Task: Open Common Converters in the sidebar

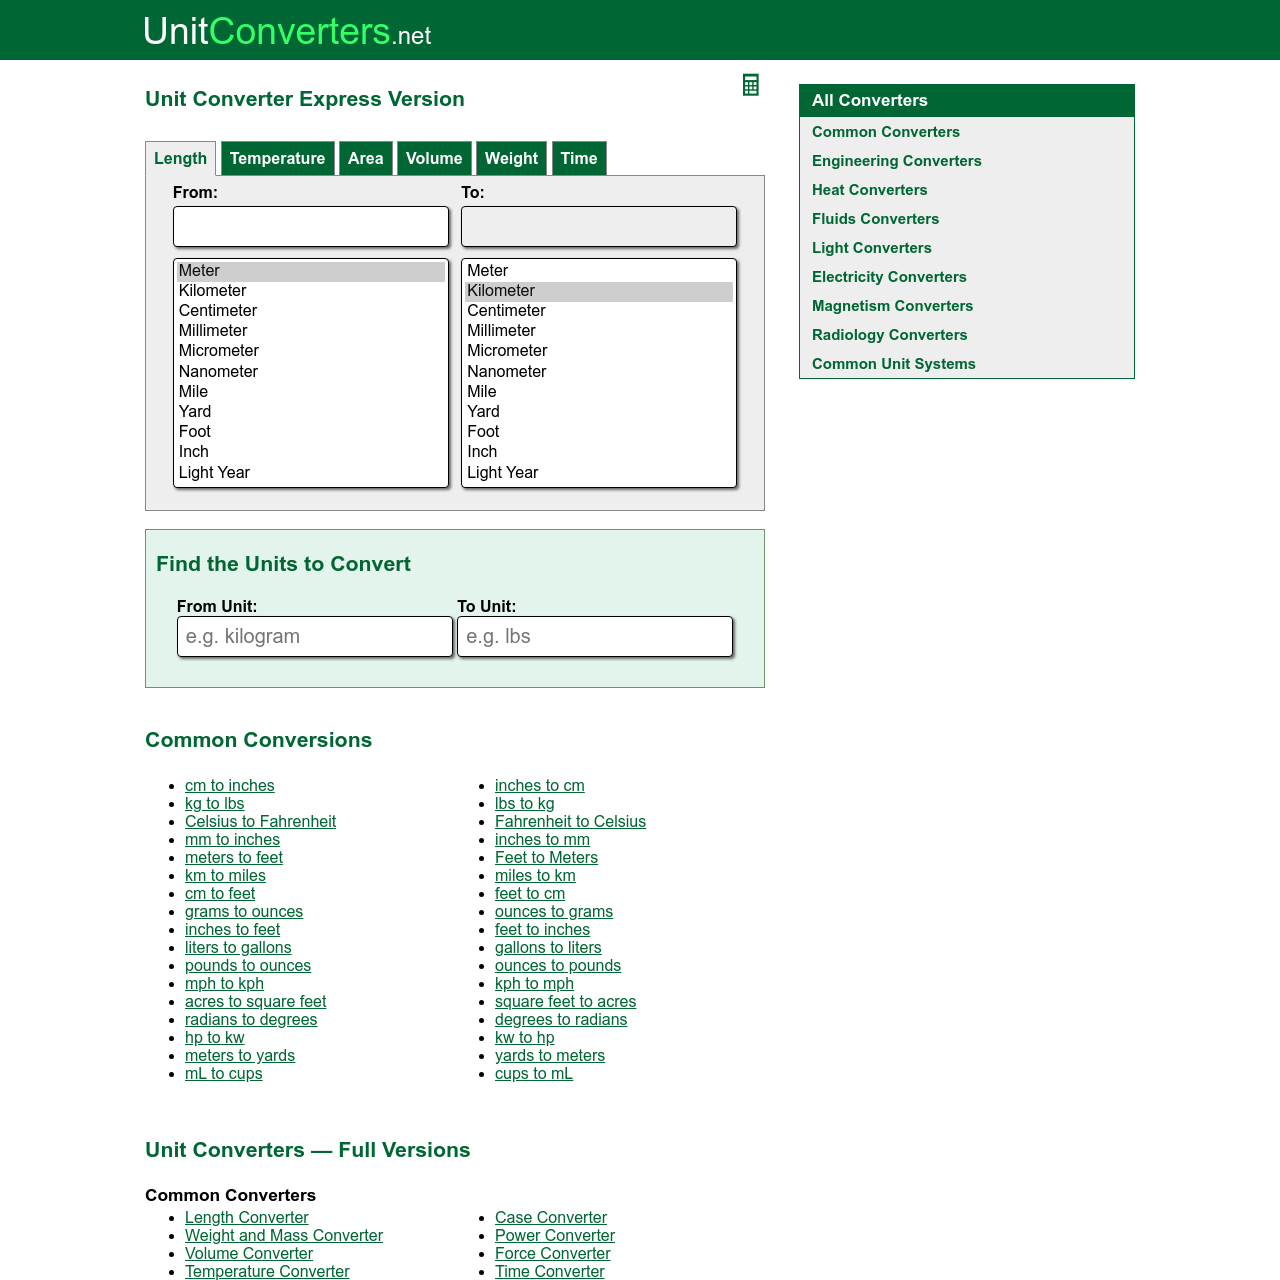Action: pos(885,132)
